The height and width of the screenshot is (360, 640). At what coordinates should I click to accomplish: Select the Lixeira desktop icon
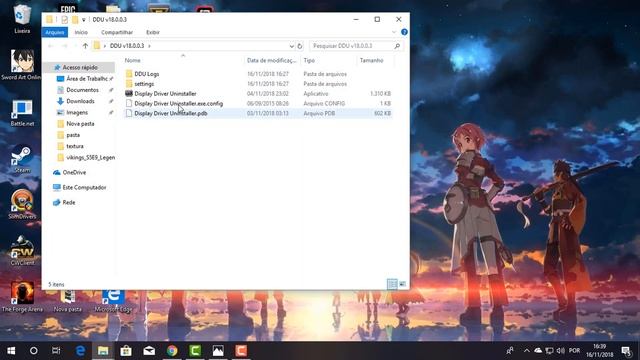(22, 19)
